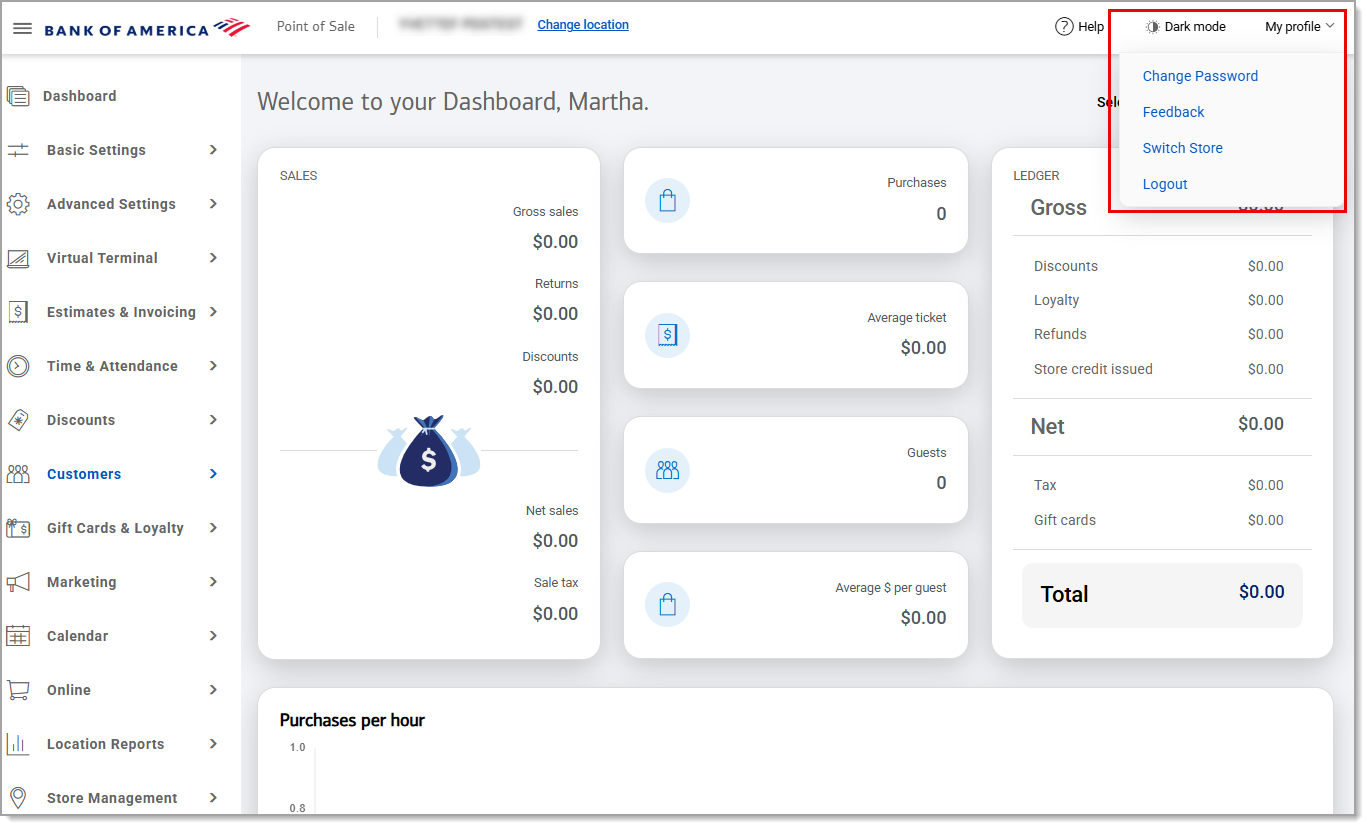Expand Advanced Settings chevron

coord(213,204)
